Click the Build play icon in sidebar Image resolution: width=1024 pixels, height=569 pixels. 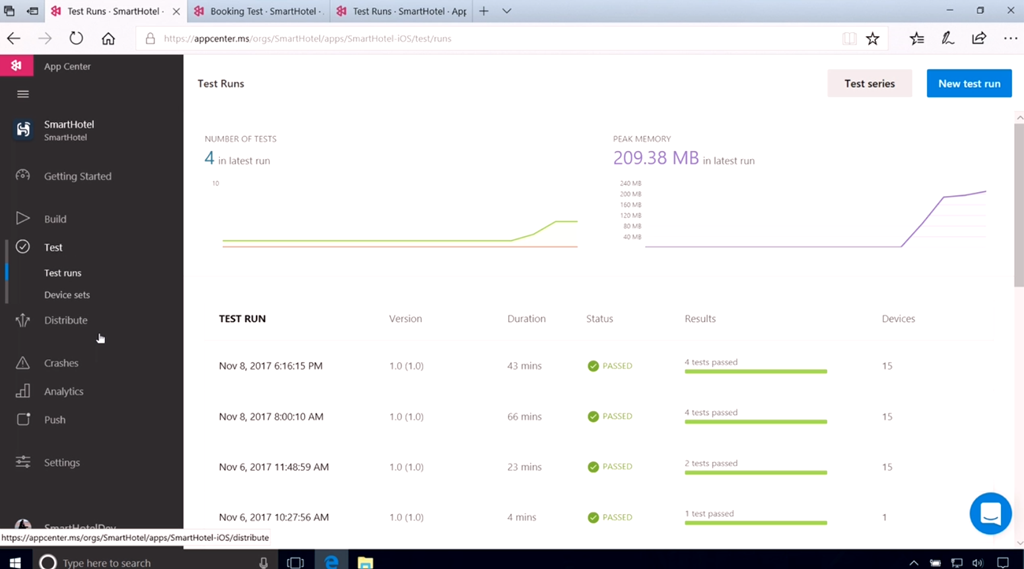click(x=22, y=219)
